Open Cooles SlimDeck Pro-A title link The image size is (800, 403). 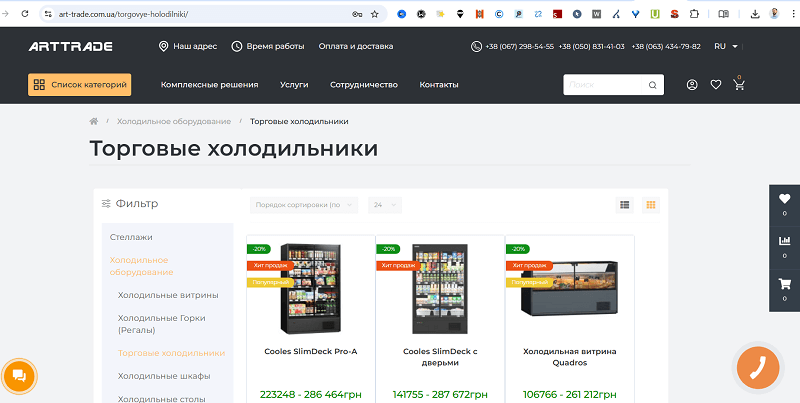[311, 351]
